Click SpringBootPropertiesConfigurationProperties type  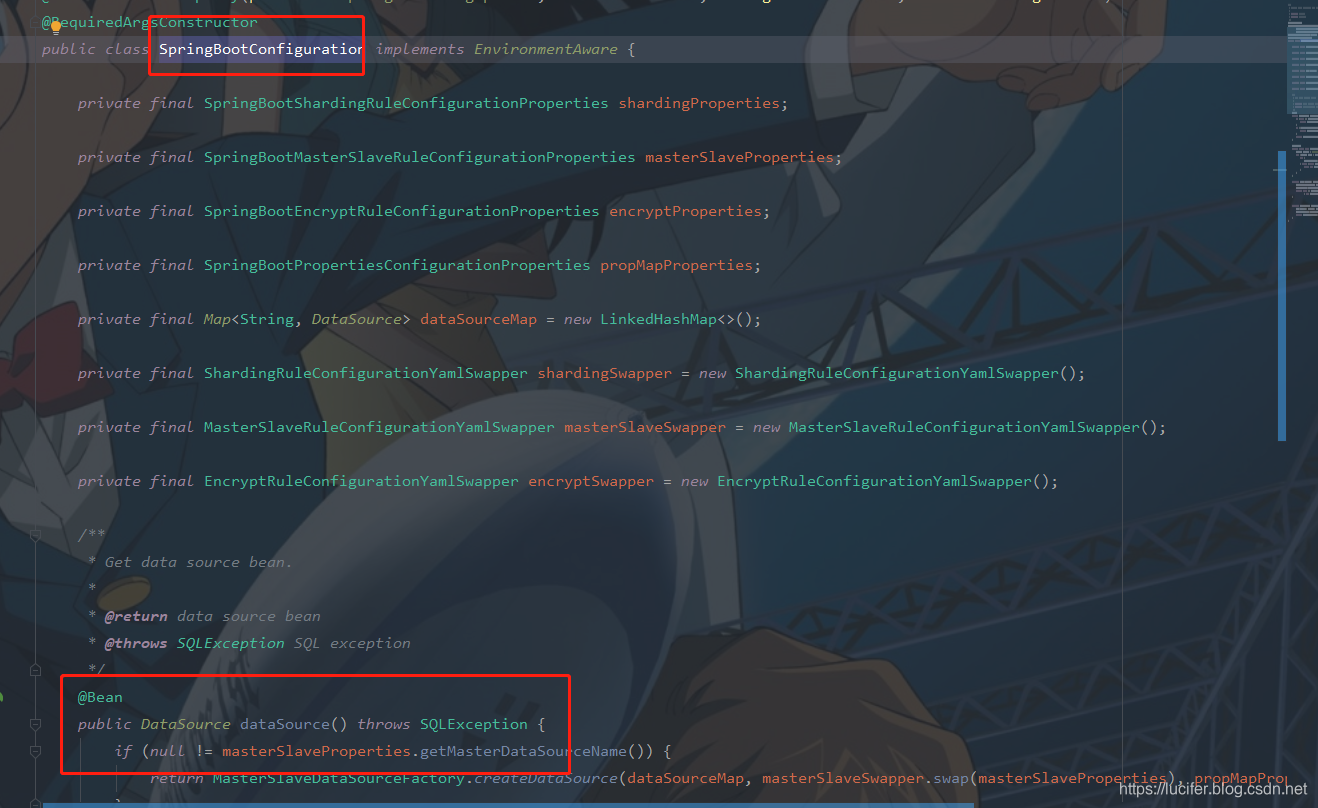397,265
